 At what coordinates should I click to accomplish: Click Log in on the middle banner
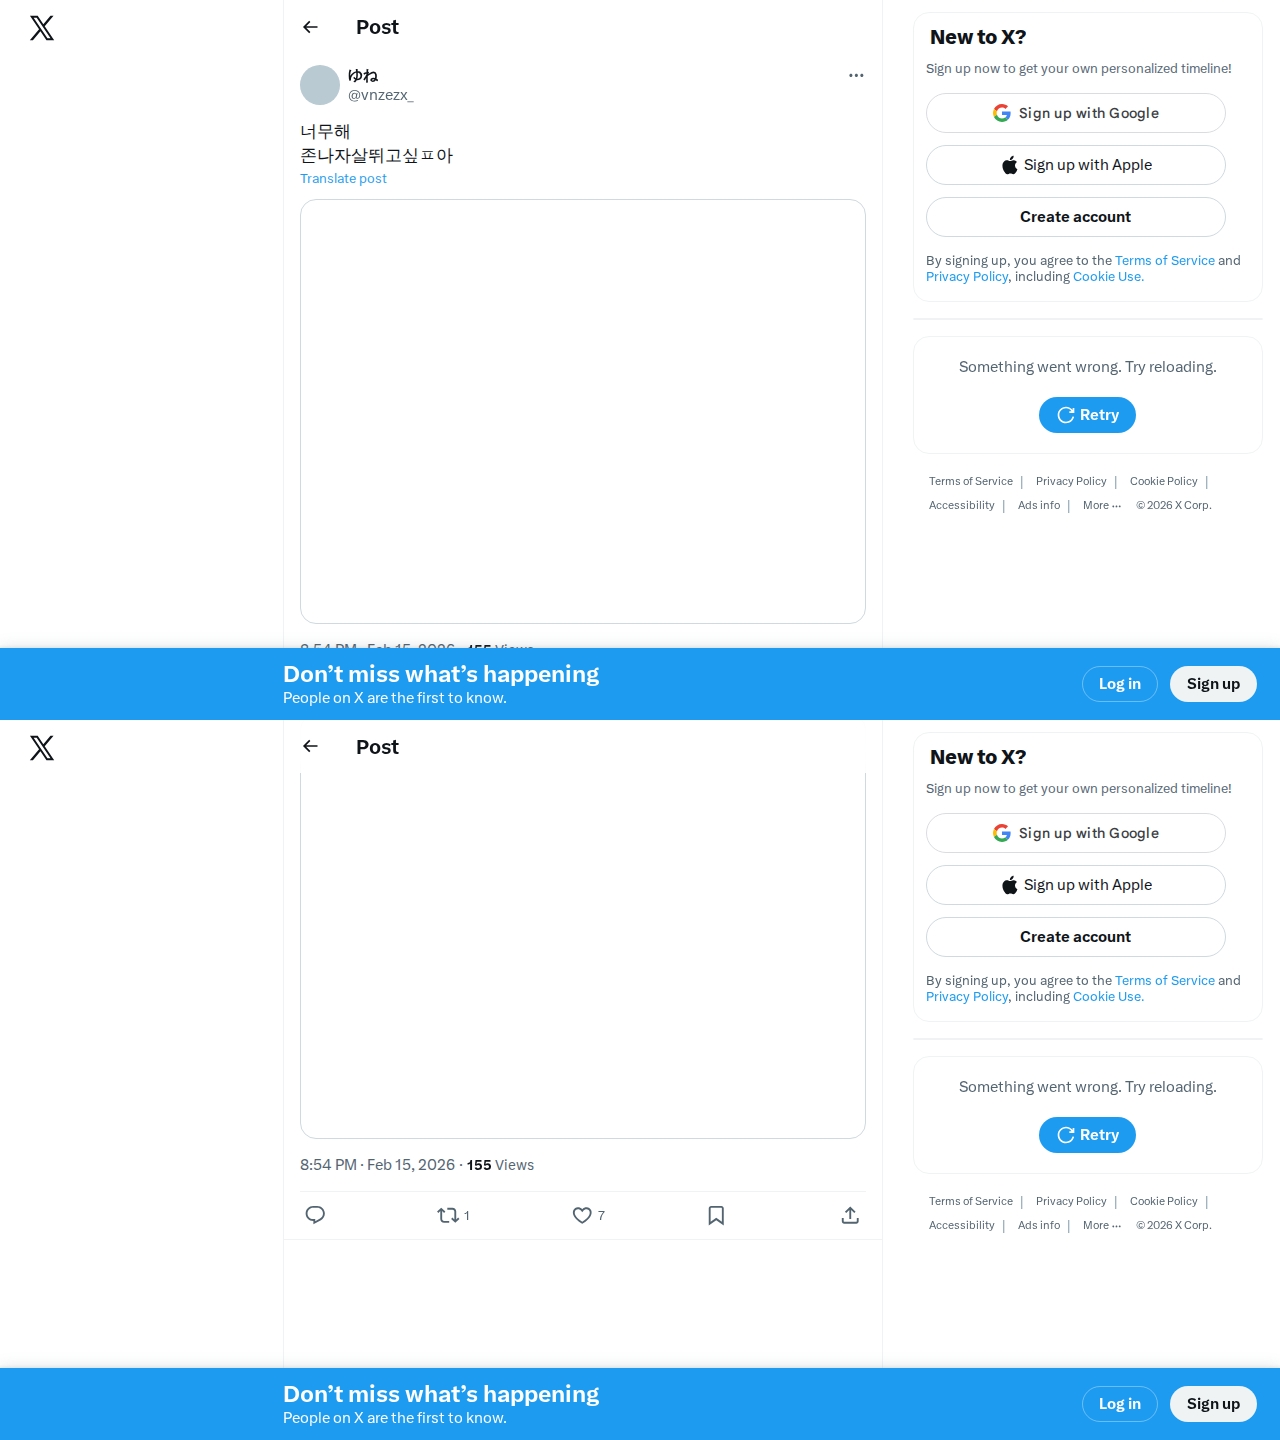pos(1120,684)
